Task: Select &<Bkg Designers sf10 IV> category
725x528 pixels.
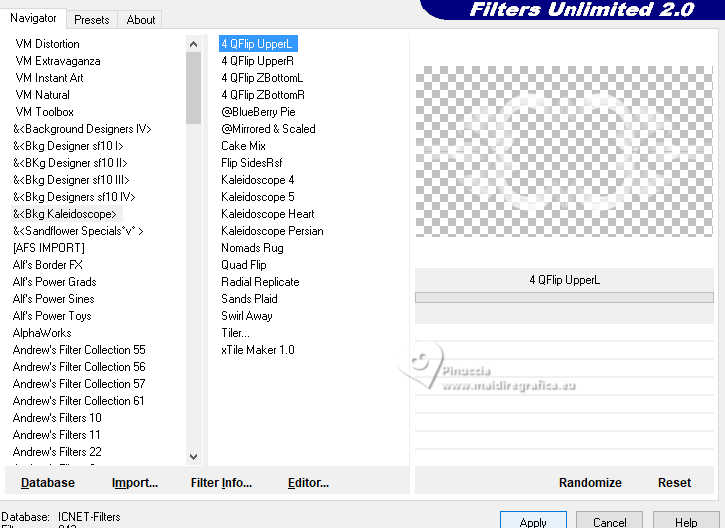Action: tap(74, 197)
